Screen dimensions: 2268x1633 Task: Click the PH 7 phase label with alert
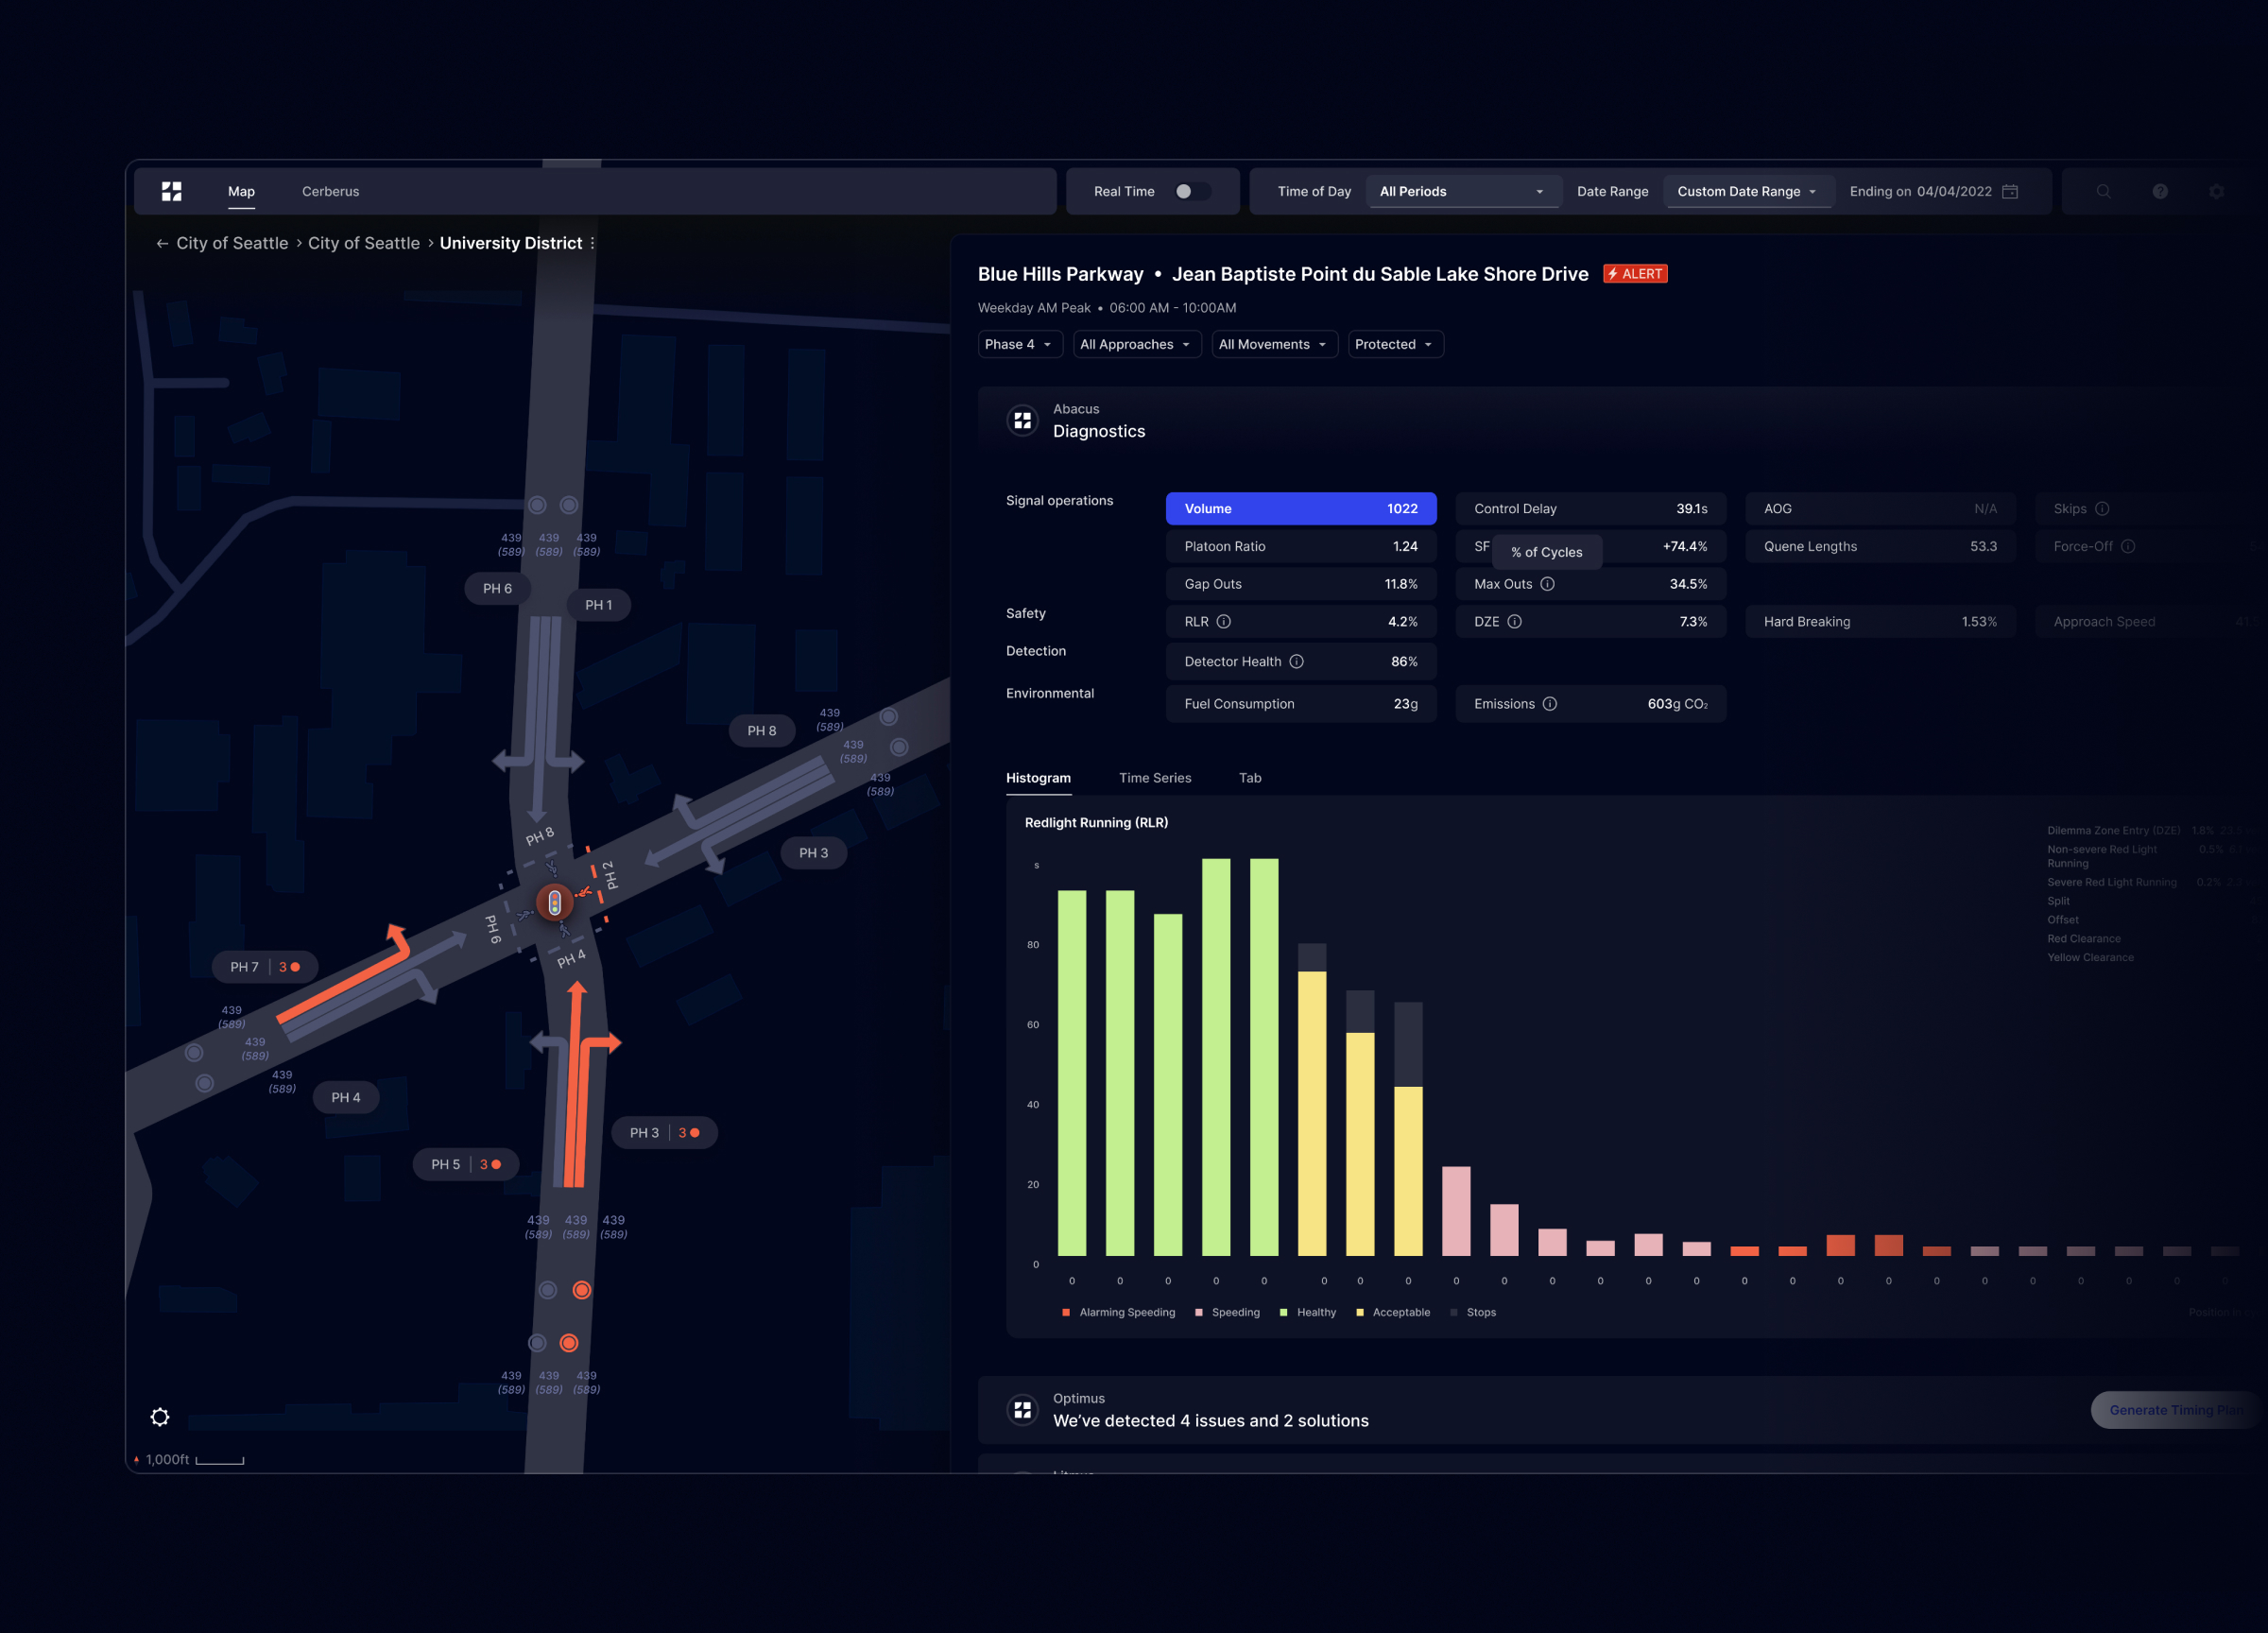click(x=265, y=967)
